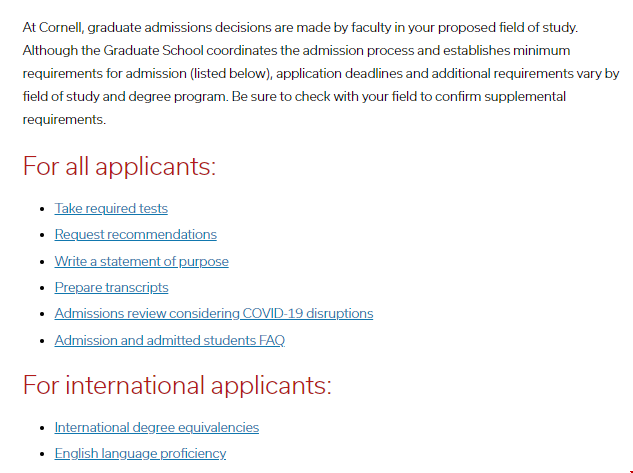Viewport: 633px width, 473px height.
Task: Click the bullet beside Admission and admitted students FAQ
Action: 42,341
